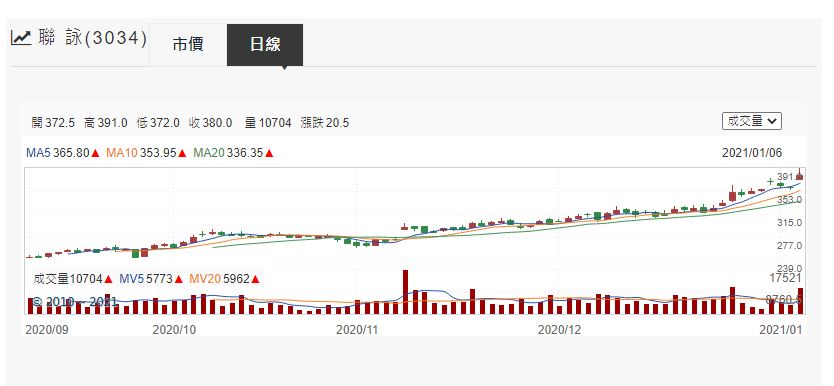The height and width of the screenshot is (386, 834).
Task: Click the tallest volume bar in mid-November
Action: (405, 292)
